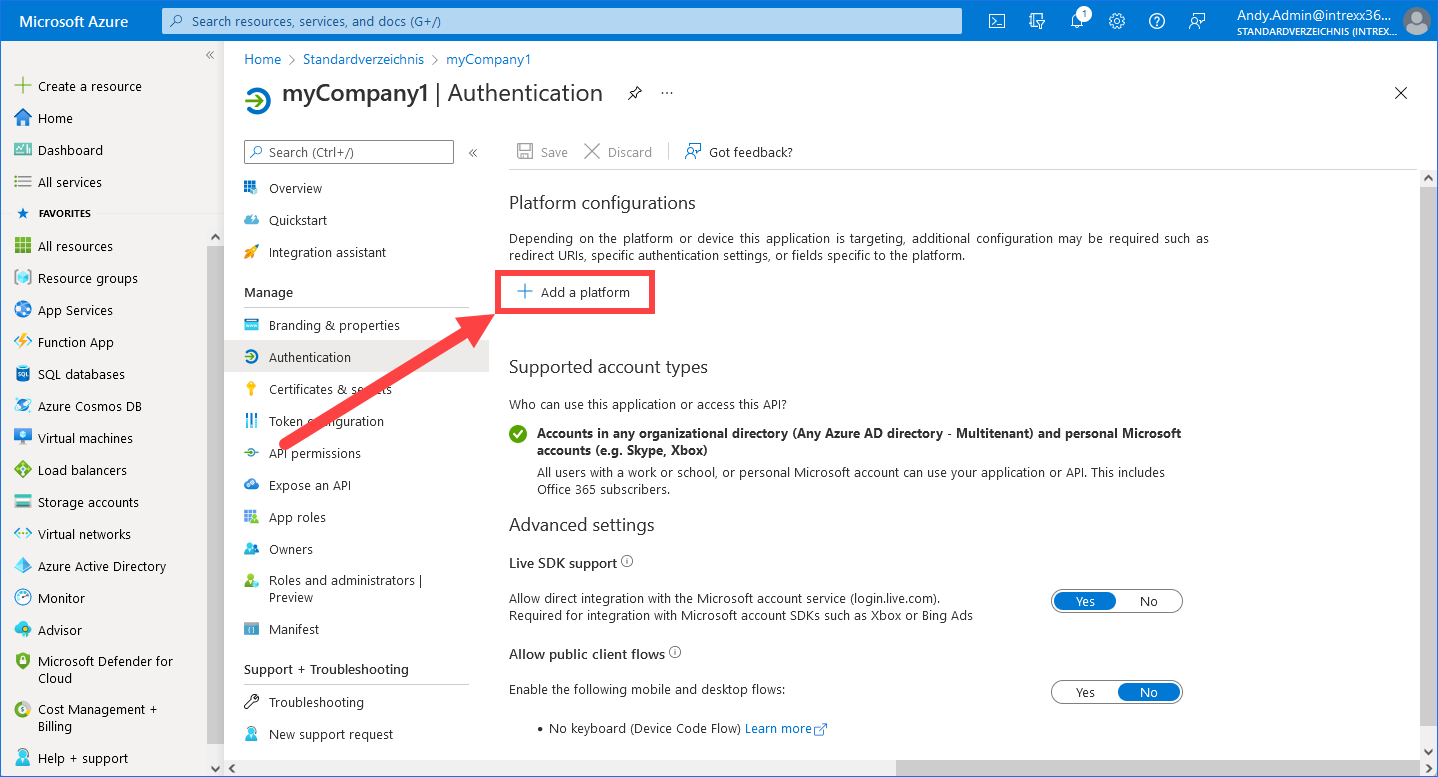Collapse the resource menu with chevrons
1438x777 pixels.
pyautogui.click(x=473, y=152)
